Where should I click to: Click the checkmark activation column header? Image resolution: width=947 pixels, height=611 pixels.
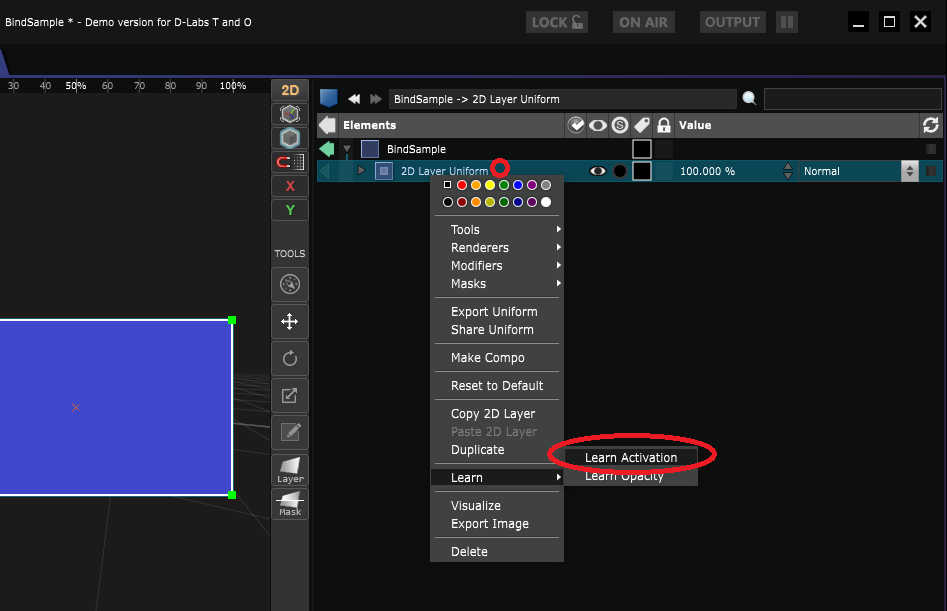click(576, 125)
